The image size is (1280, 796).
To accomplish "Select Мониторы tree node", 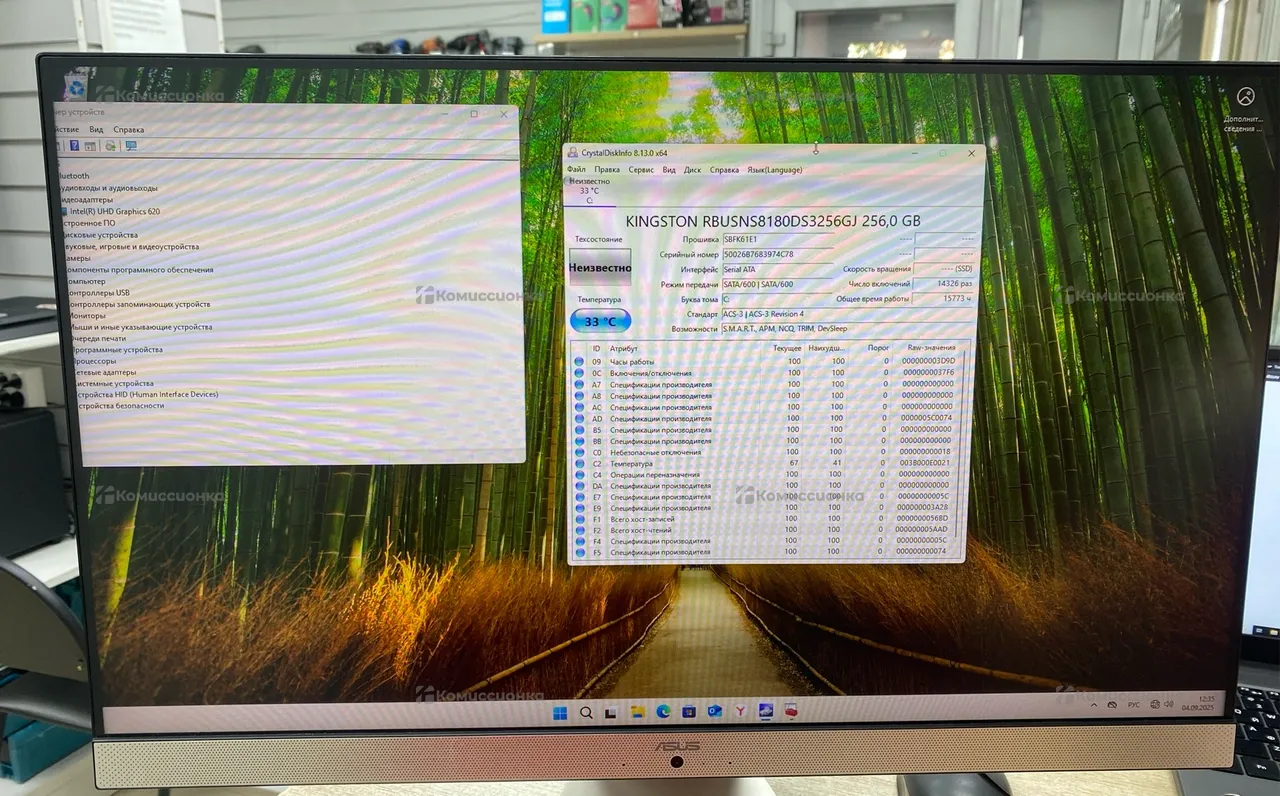I will (87, 315).
